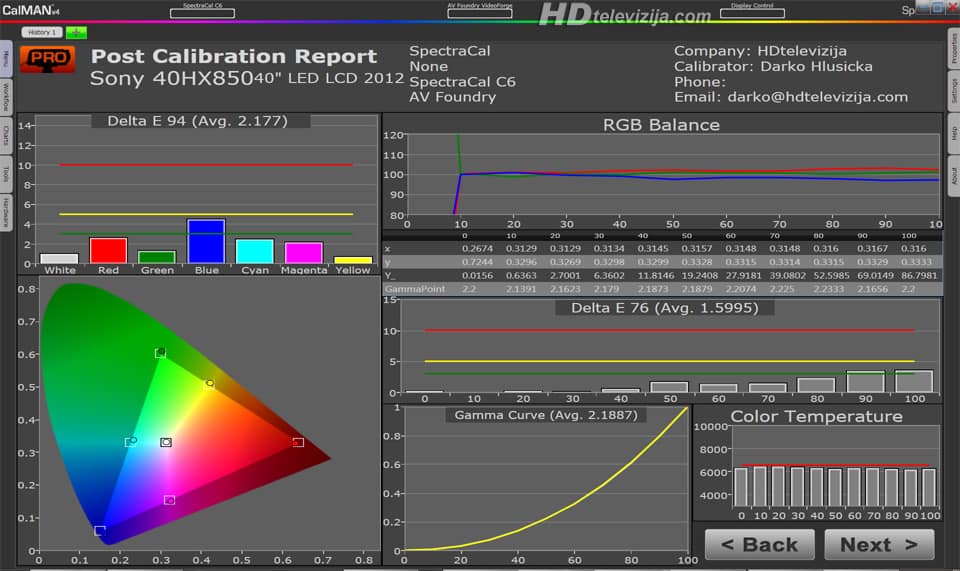
Task: Click the 80 bar in Delta E 76 chart
Action: point(816,385)
